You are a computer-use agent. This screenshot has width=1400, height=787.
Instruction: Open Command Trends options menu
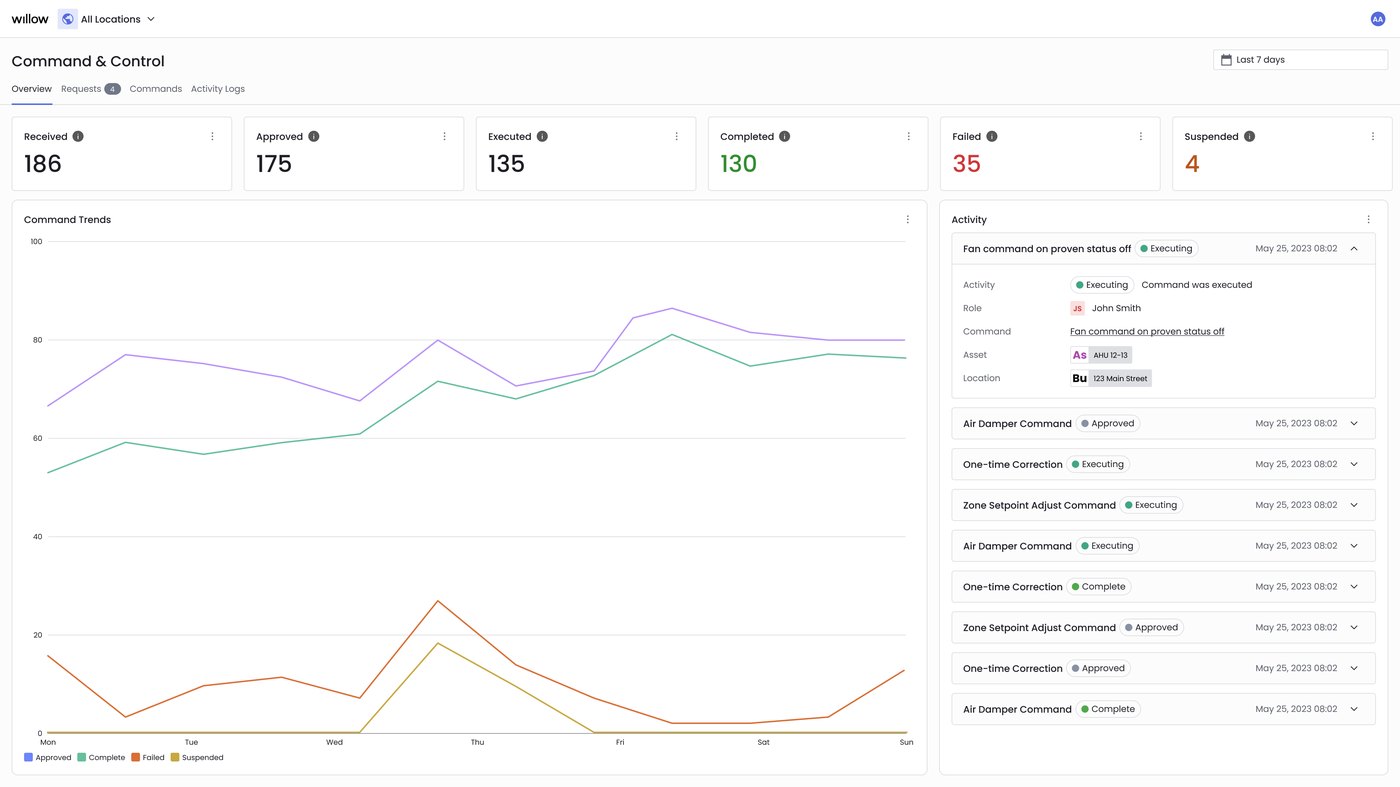[908, 219]
